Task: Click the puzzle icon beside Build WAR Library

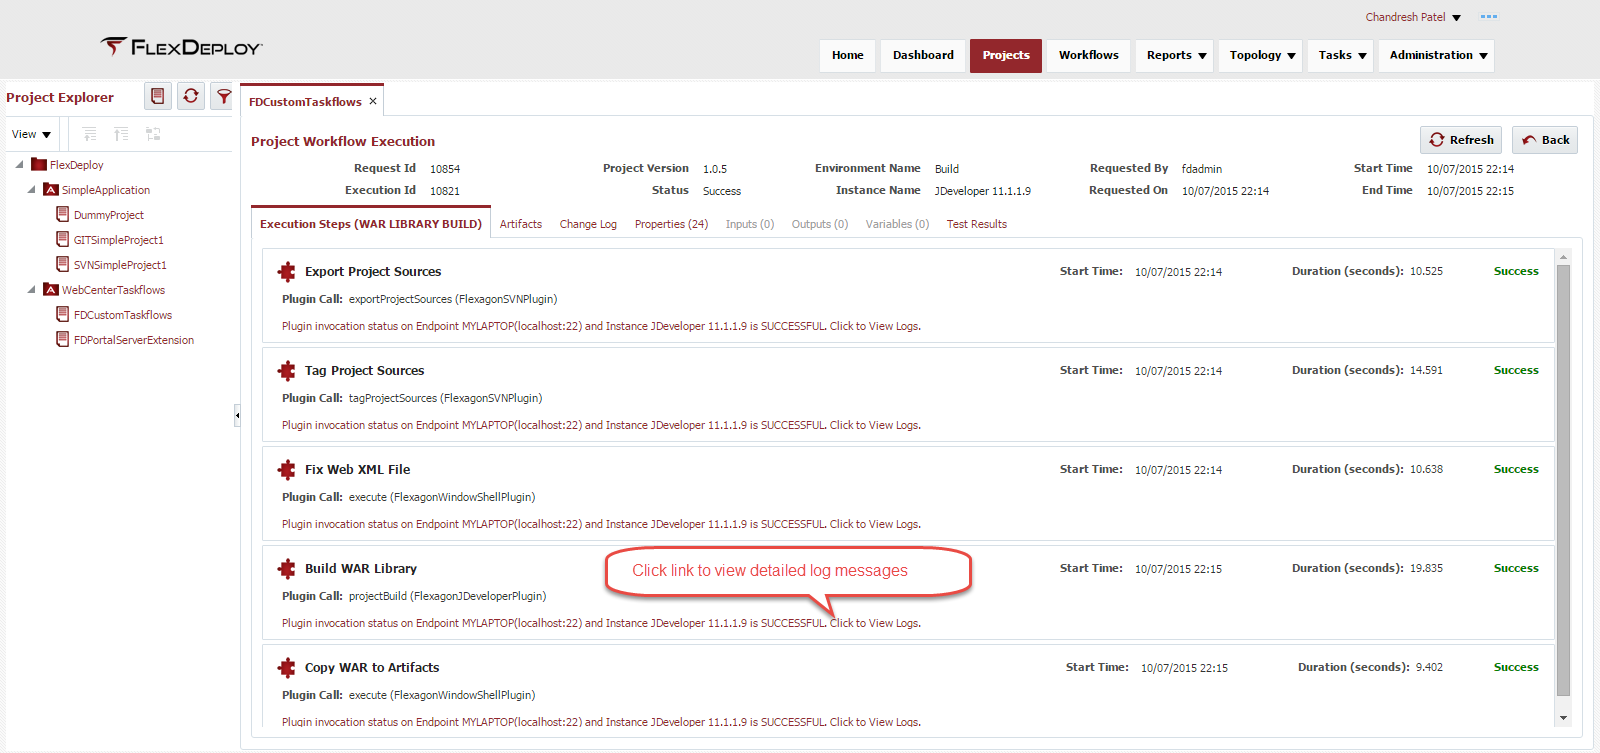Action: click(x=287, y=568)
